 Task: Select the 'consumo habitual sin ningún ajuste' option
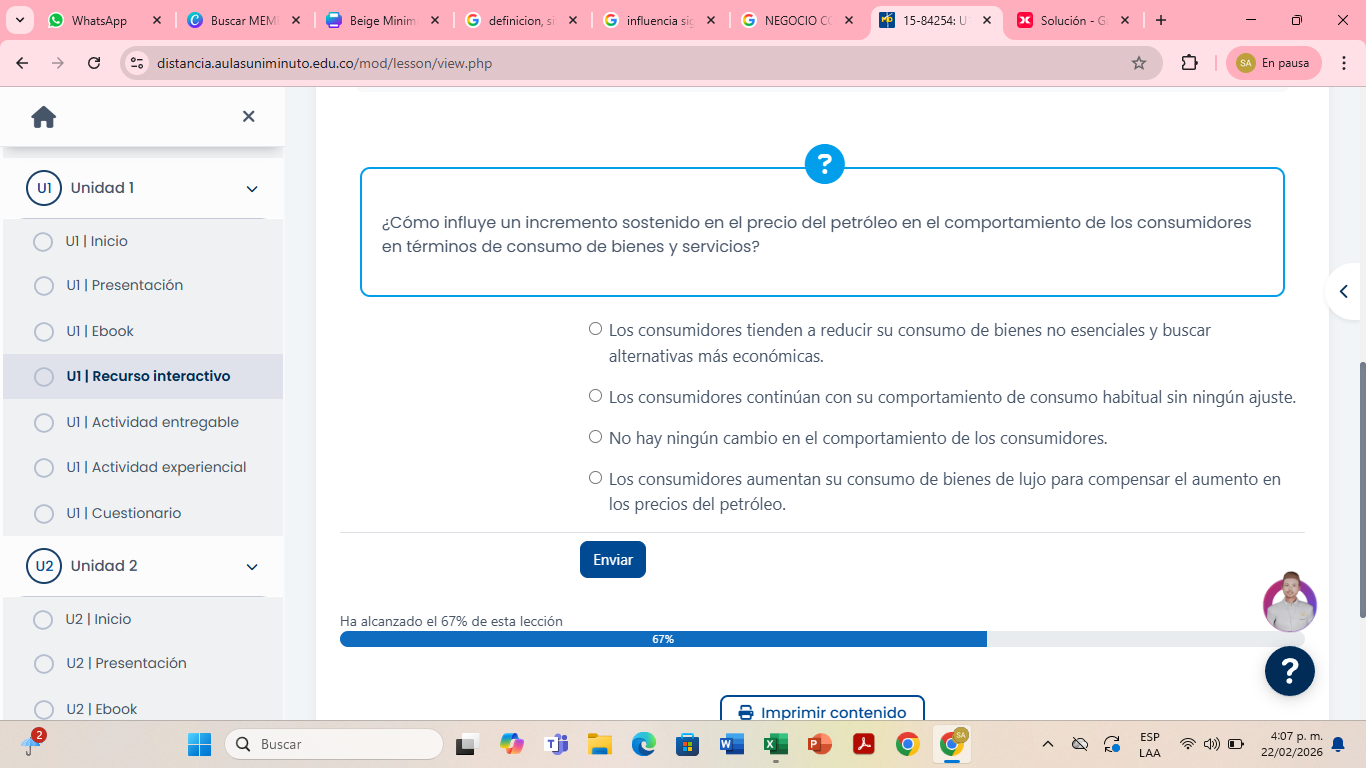pyautogui.click(x=596, y=396)
